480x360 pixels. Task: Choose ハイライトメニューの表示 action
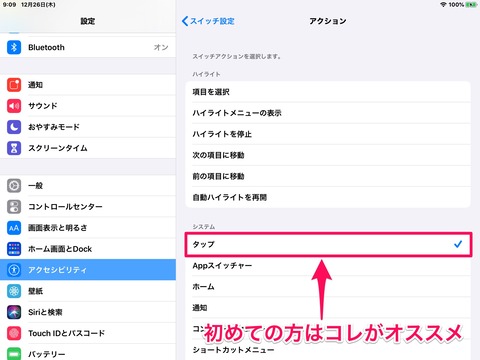coord(328,113)
